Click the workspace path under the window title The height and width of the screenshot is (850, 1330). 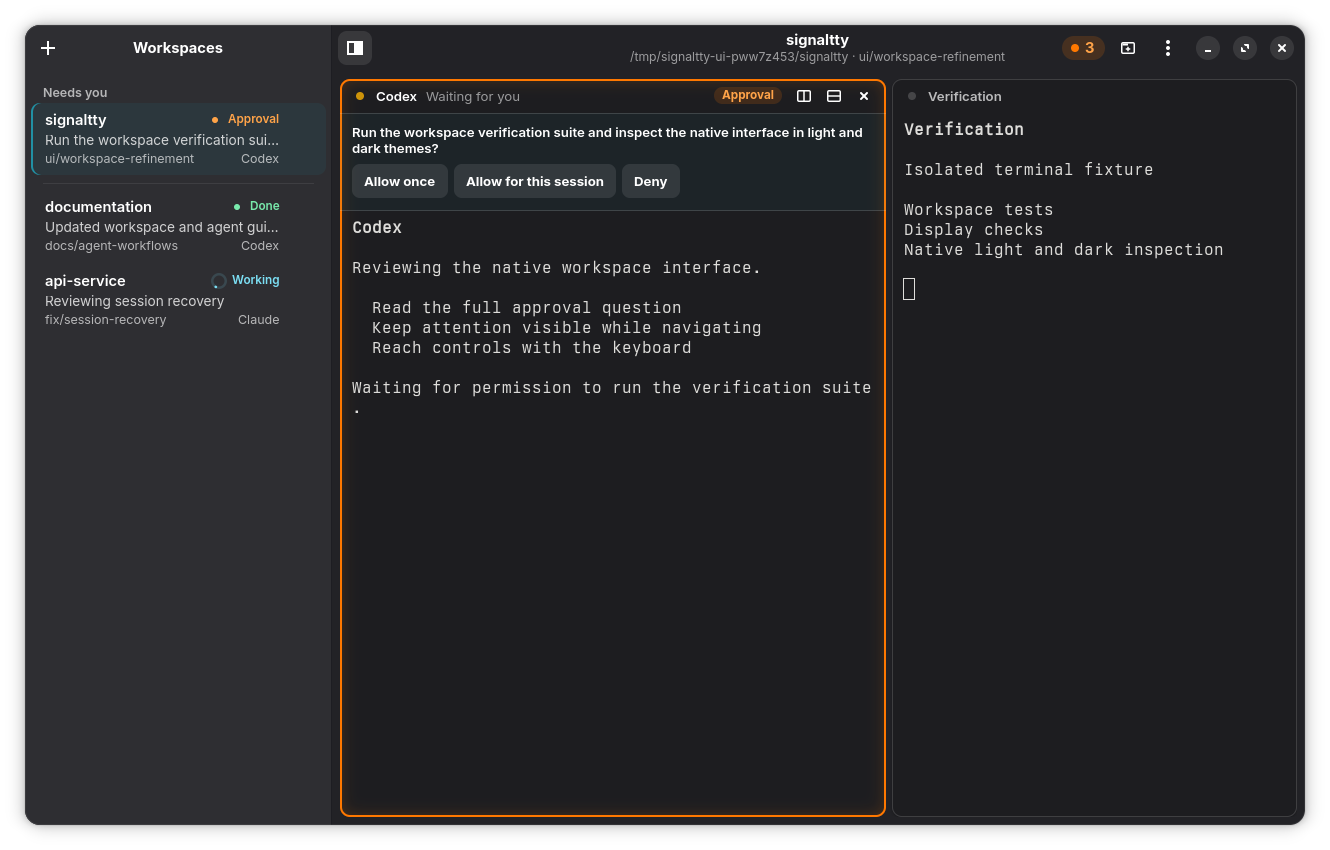(817, 57)
